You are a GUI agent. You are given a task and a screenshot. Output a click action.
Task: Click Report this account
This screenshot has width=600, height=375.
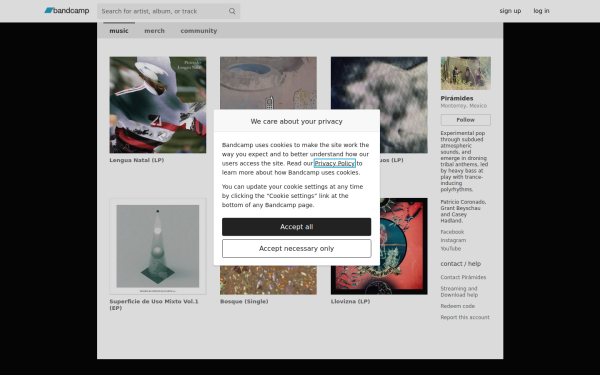(x=465, y=317)
